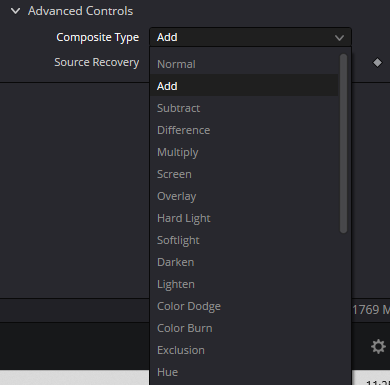Choose Softlight blend mode

pos(244,240)
